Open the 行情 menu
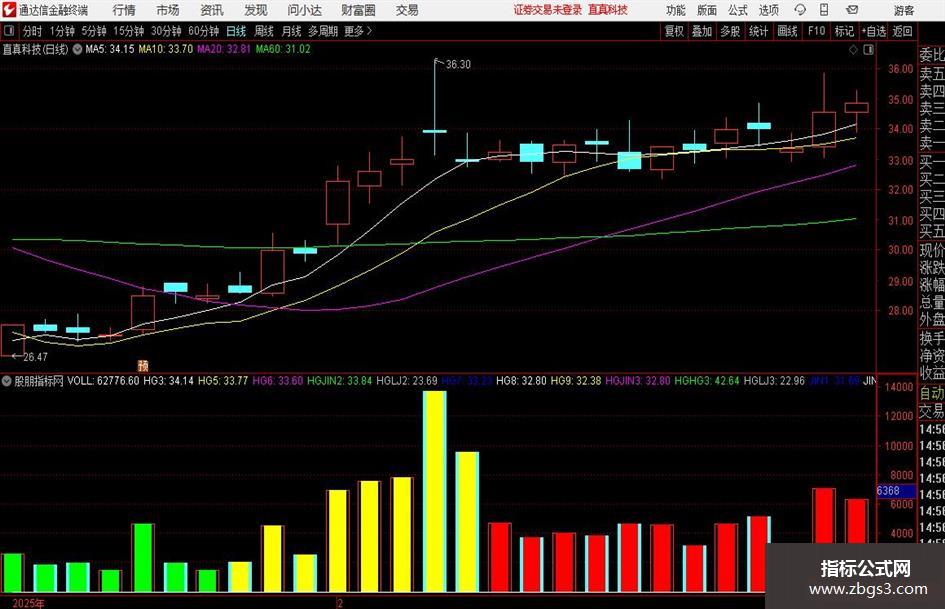945x609 pixels. pos(124,10)
